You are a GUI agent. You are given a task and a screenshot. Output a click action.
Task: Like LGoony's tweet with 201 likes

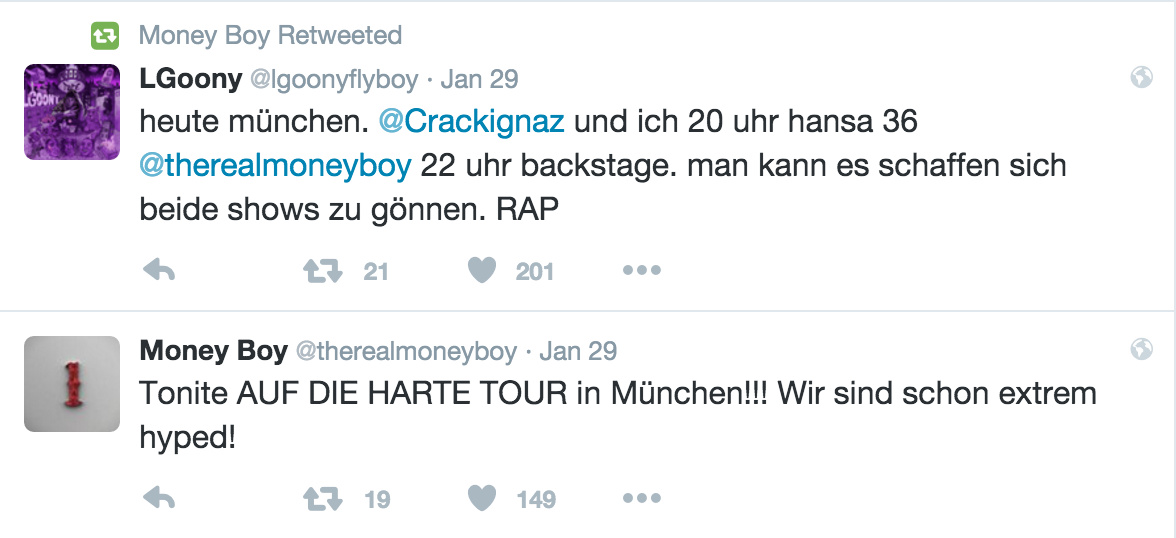(x=482, y=271)
